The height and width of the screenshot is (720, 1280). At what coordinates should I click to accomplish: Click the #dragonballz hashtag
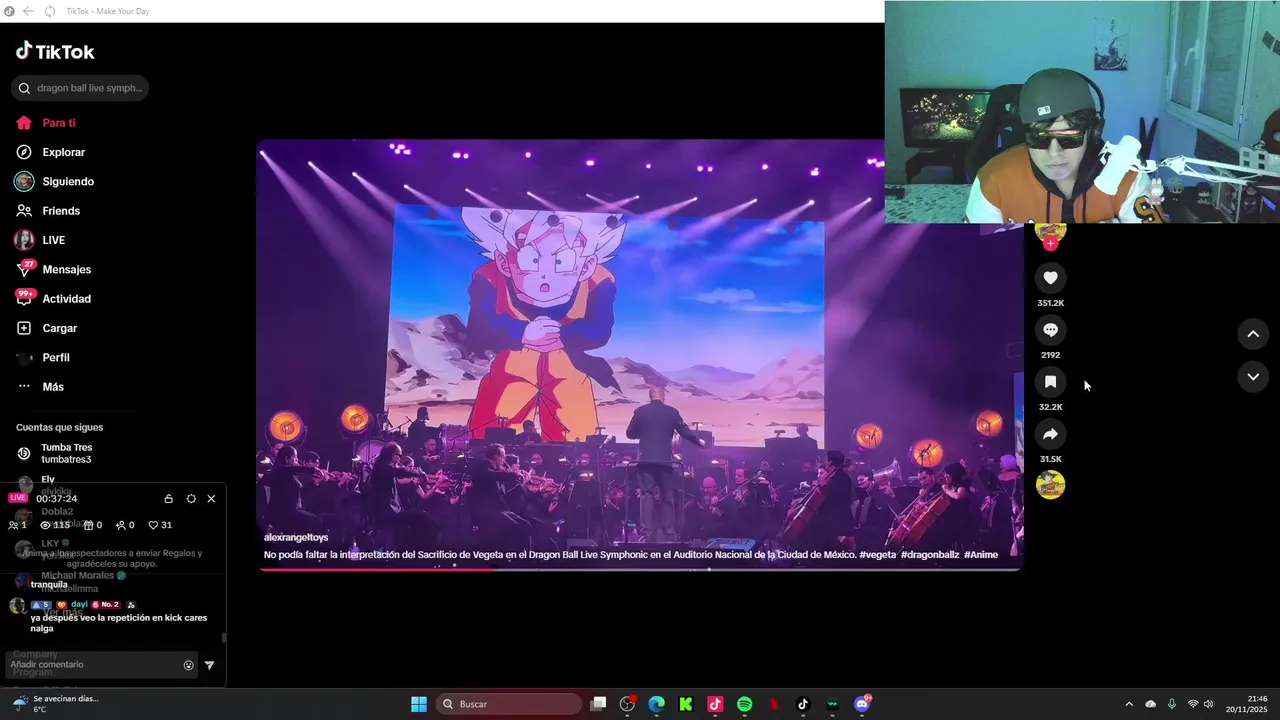click(x=930, y=555)
